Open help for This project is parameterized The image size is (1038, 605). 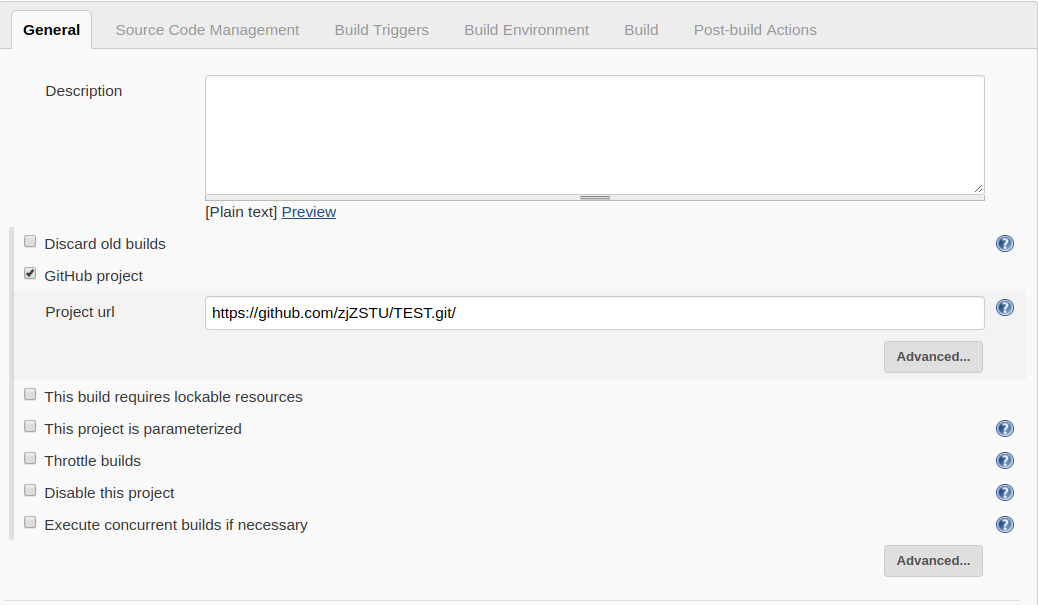point(1005,429)
